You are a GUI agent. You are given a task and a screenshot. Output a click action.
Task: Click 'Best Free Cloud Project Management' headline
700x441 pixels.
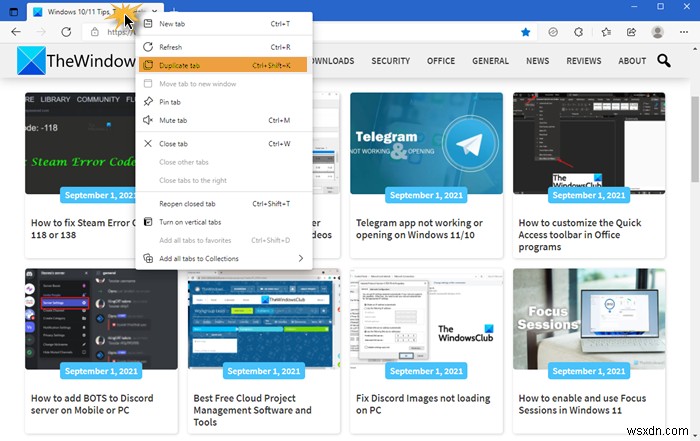tap(252, 410)
